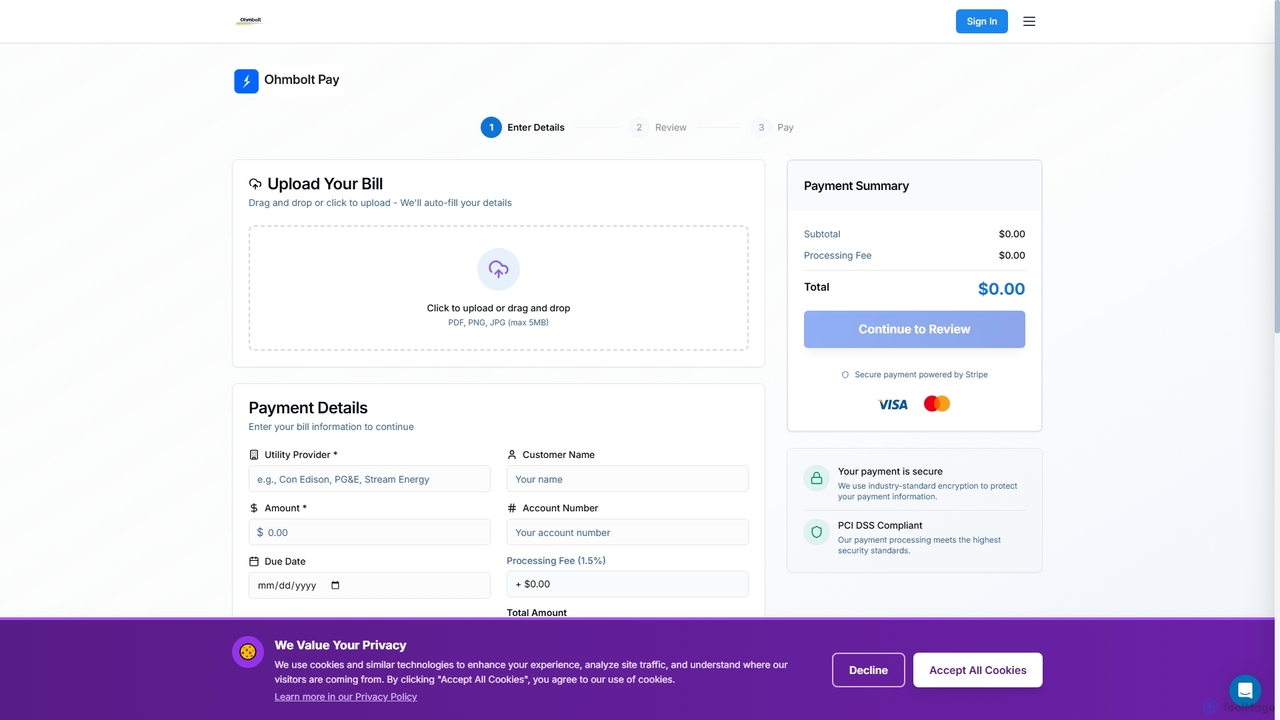Viewport: 1280px width, 720px height.
Task: Click the shield icon beside PCI DSS Compliant
Action: 816,532
